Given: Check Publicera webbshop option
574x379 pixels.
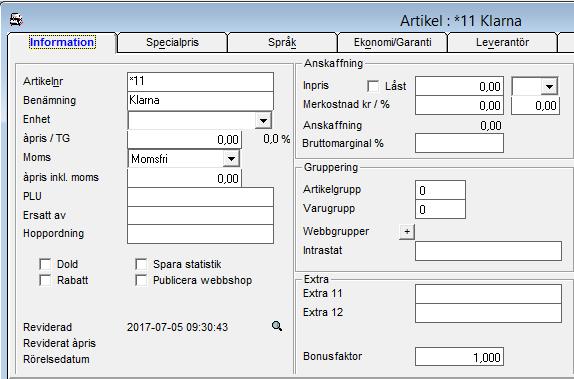Looking at the screenshot, I should tap(141, 280).
